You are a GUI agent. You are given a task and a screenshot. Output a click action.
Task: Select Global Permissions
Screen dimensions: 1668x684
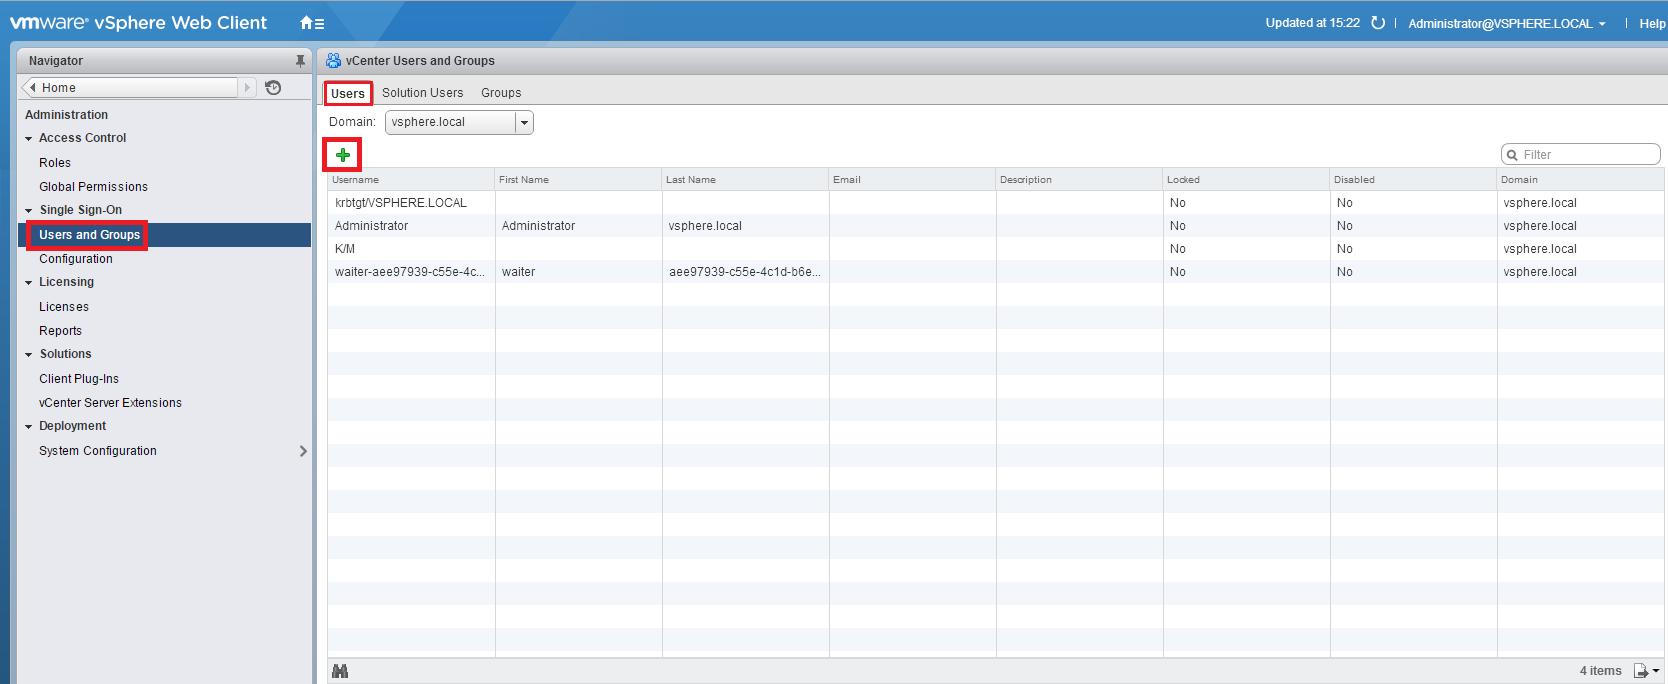pos(93,187)
